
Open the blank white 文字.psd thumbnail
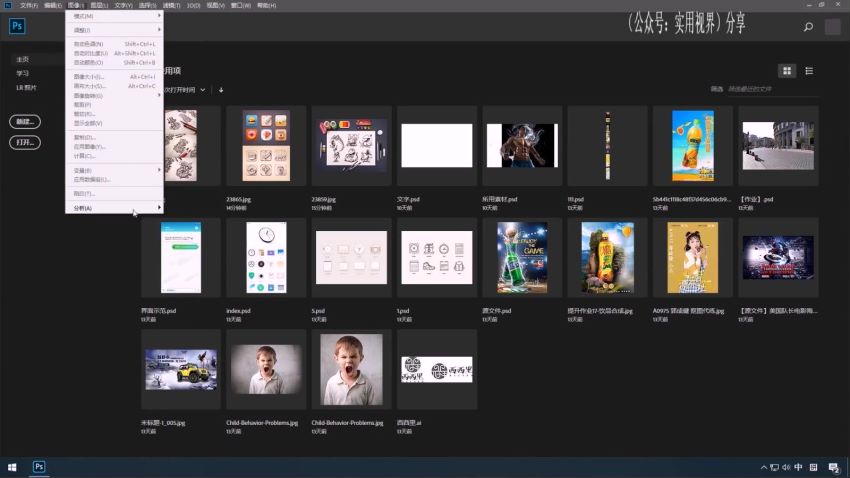coord(437,146)
